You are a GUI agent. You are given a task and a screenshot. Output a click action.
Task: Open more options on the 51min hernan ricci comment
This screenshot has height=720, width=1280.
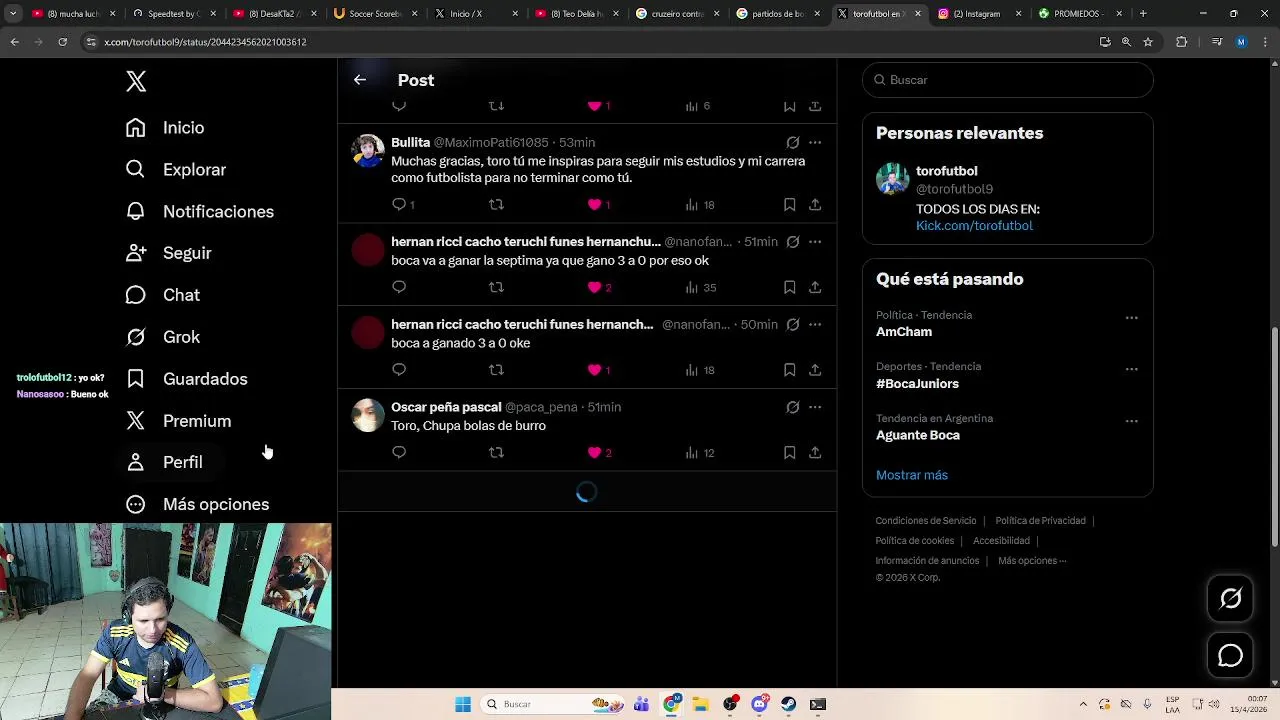(x=815, y=242)
